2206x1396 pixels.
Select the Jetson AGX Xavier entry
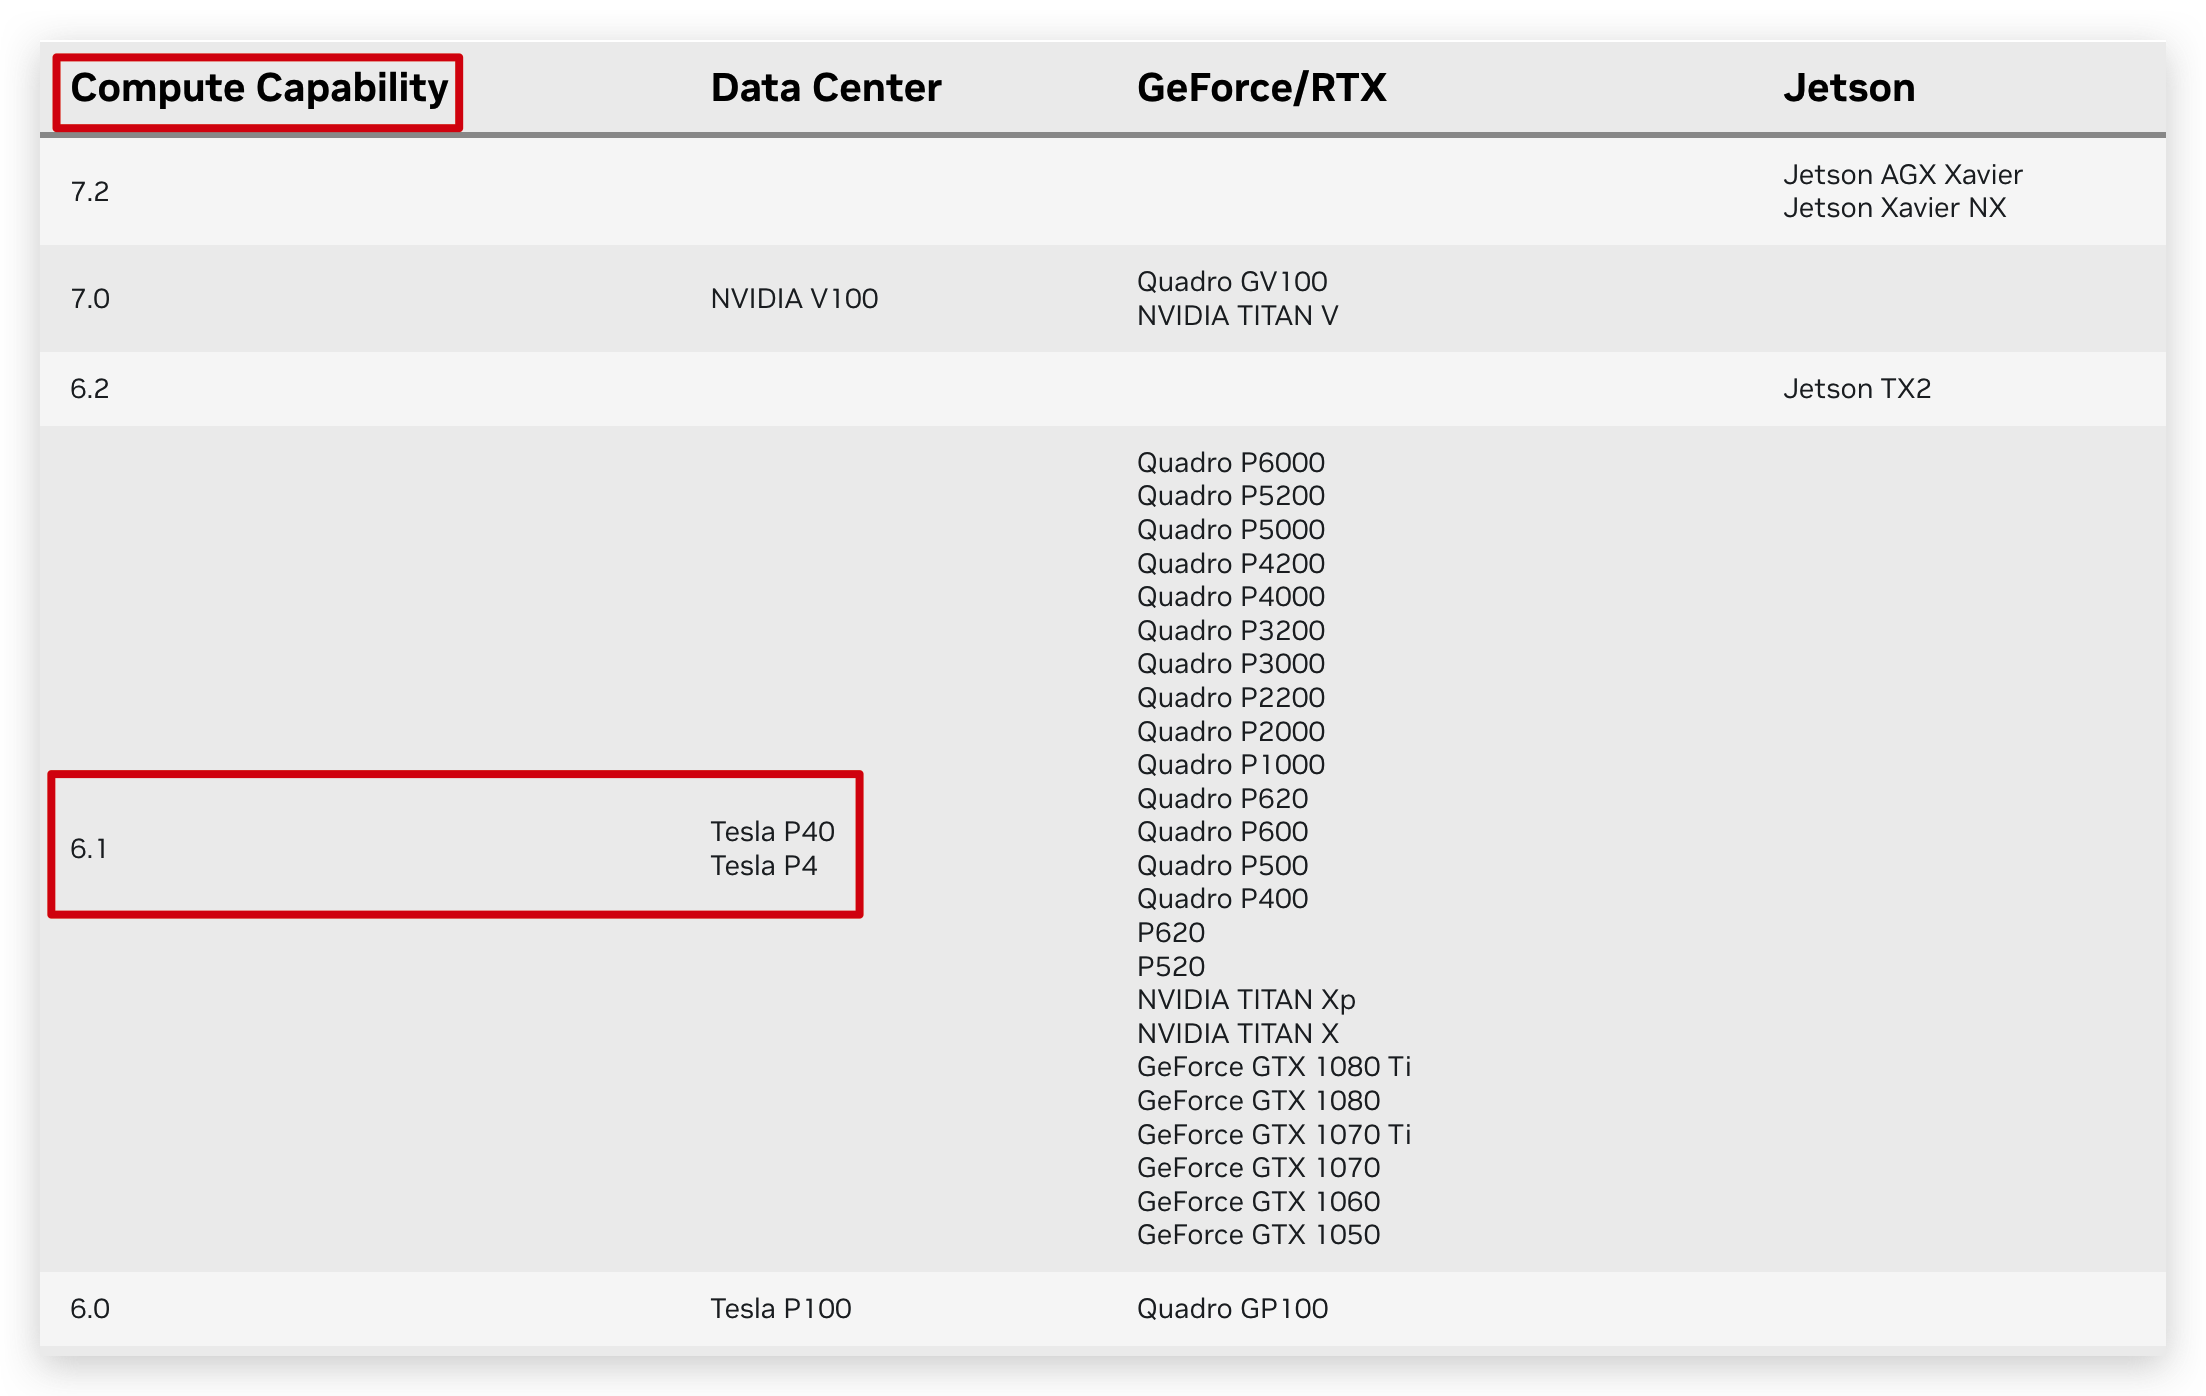[1903, 174]
